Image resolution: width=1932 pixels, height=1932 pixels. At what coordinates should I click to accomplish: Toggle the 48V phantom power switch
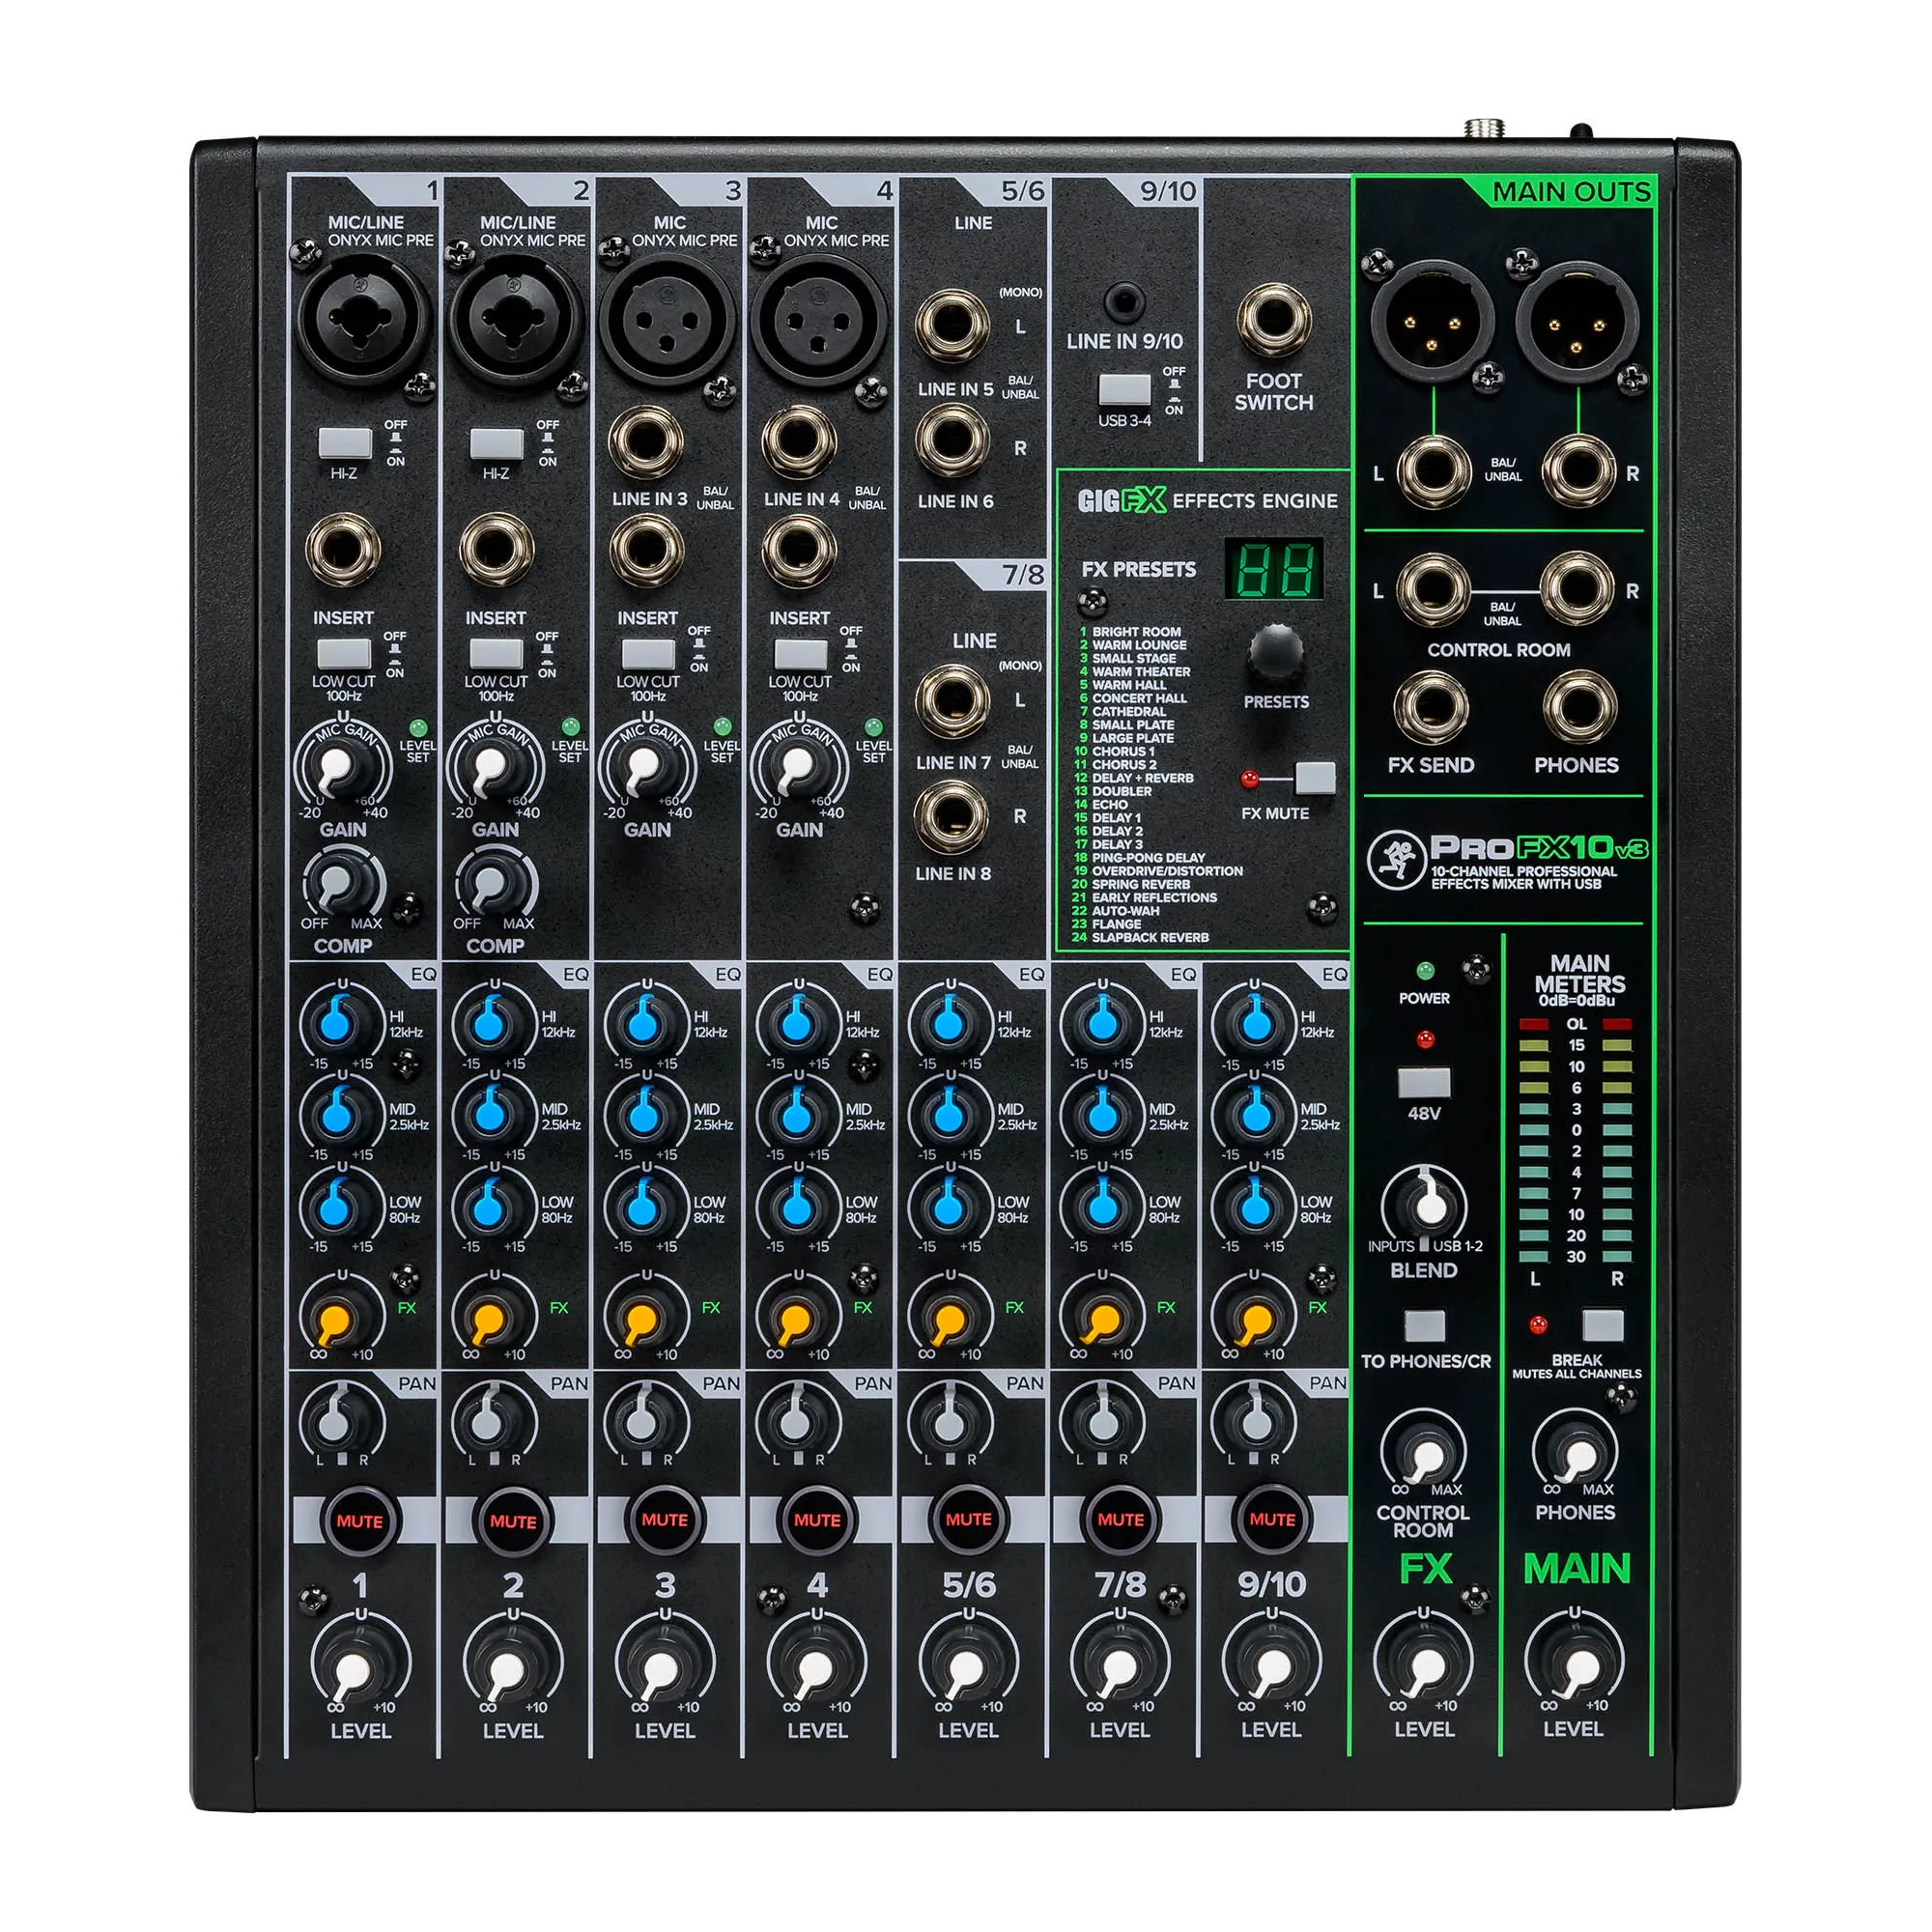coord(1424,1082)
